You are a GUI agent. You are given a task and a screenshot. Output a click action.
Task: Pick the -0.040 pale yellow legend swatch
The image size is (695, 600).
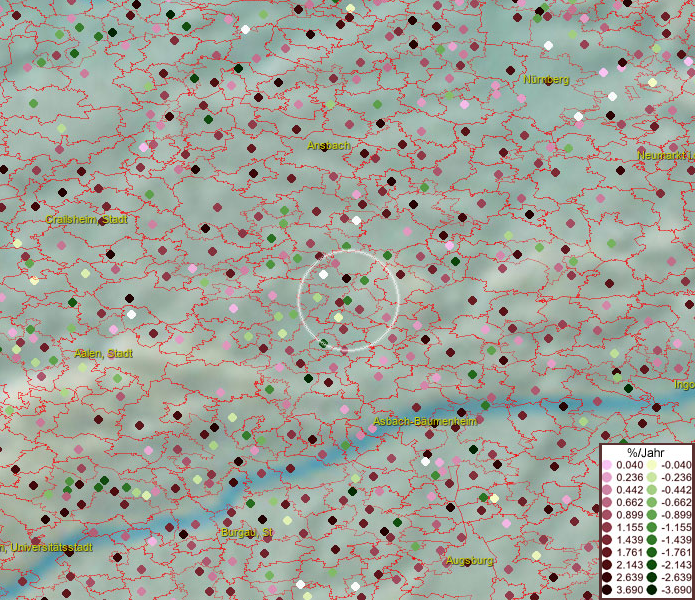pos(652,465)
